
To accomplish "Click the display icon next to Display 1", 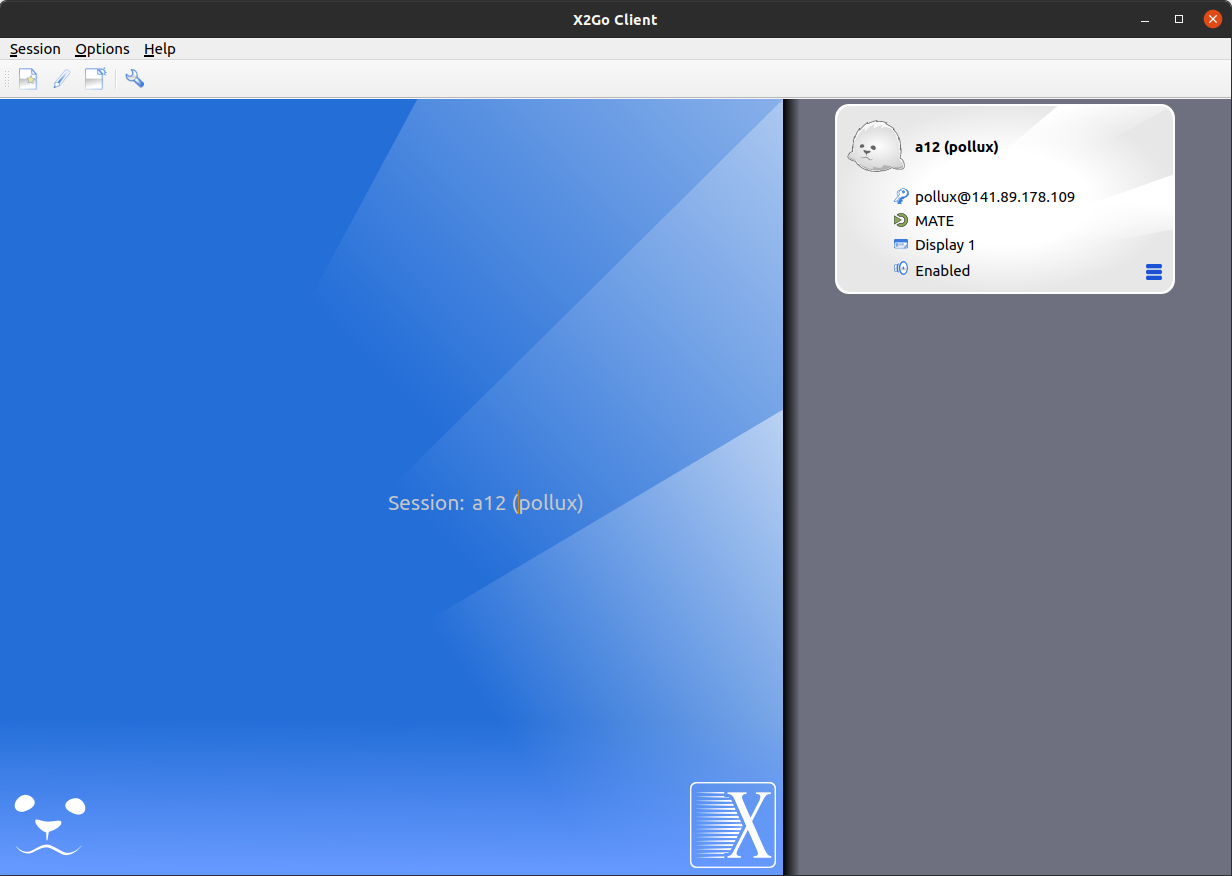I will click(x=901, y=245).
